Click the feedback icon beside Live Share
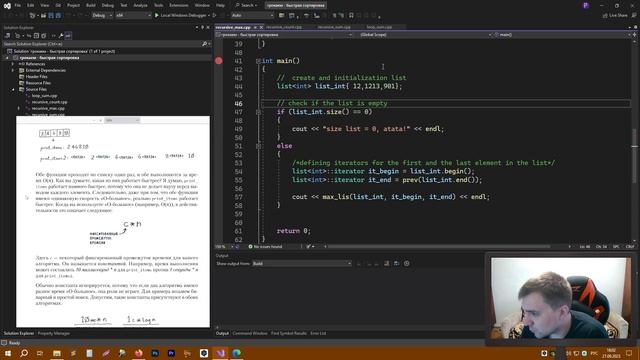 coord(634,16)
